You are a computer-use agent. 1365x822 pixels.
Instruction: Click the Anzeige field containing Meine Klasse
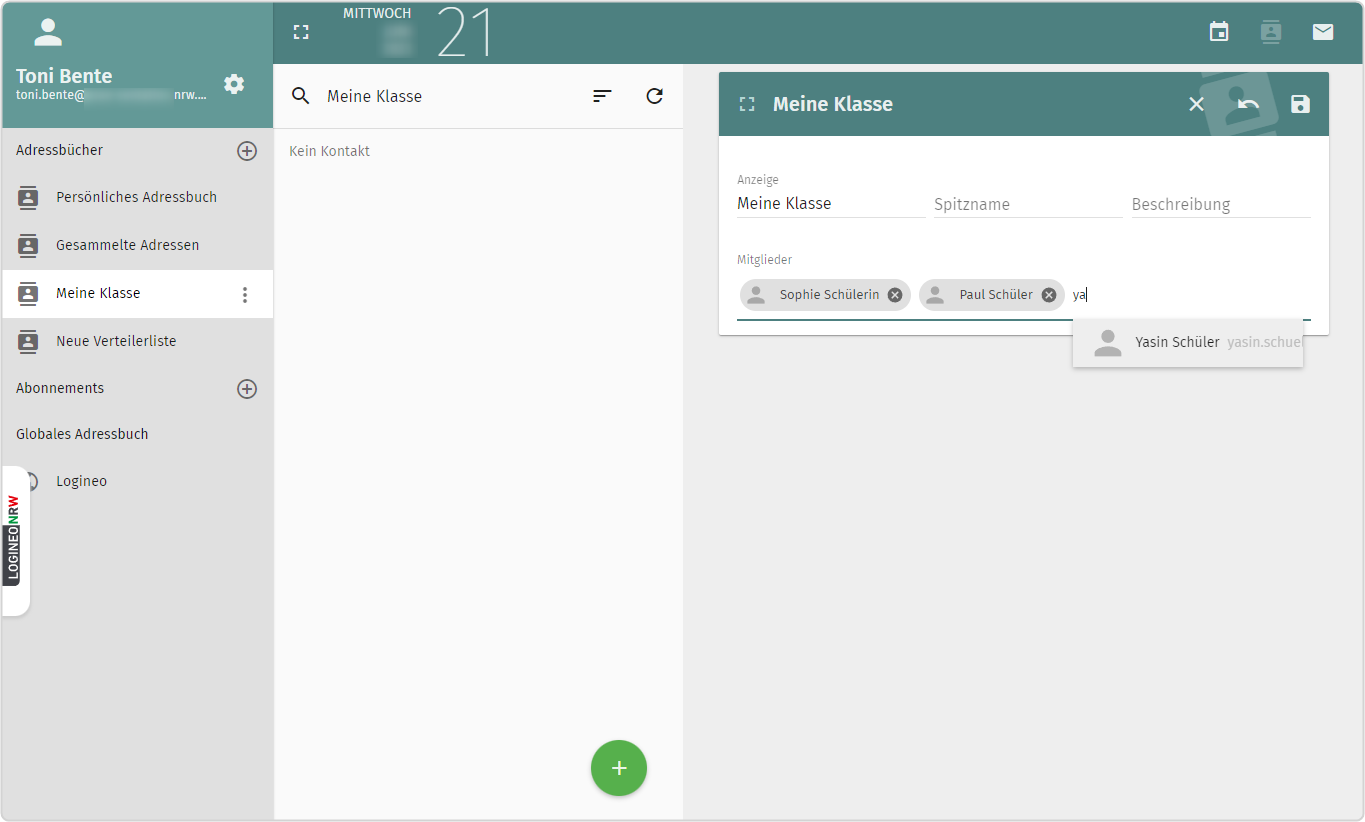click(x=831, y=204)
